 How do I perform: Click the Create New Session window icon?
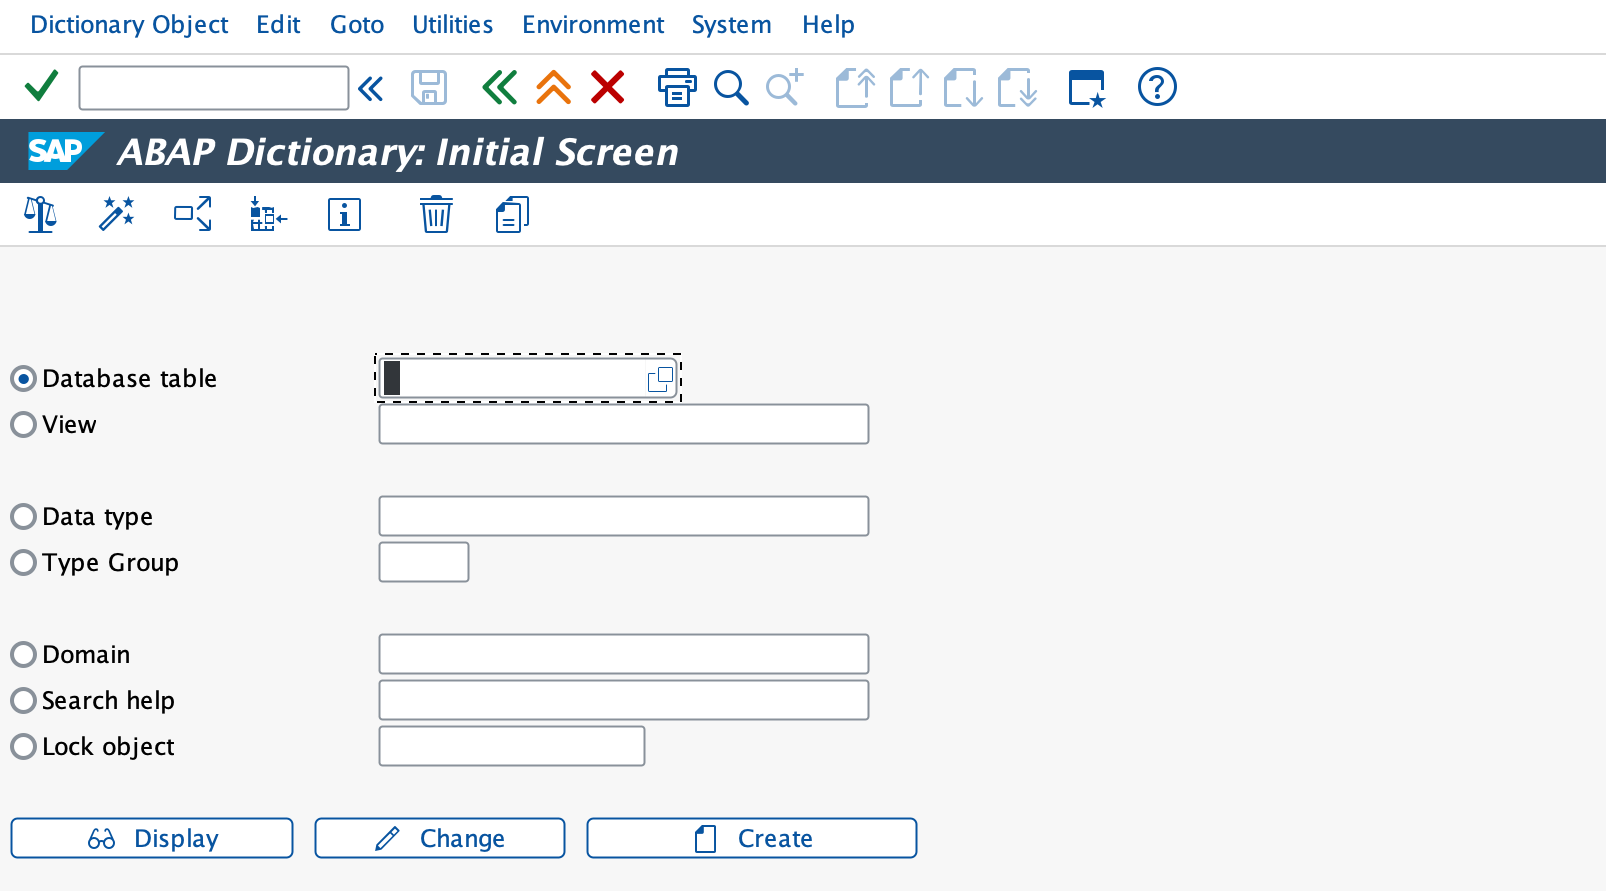click(x=1087, y=88)
